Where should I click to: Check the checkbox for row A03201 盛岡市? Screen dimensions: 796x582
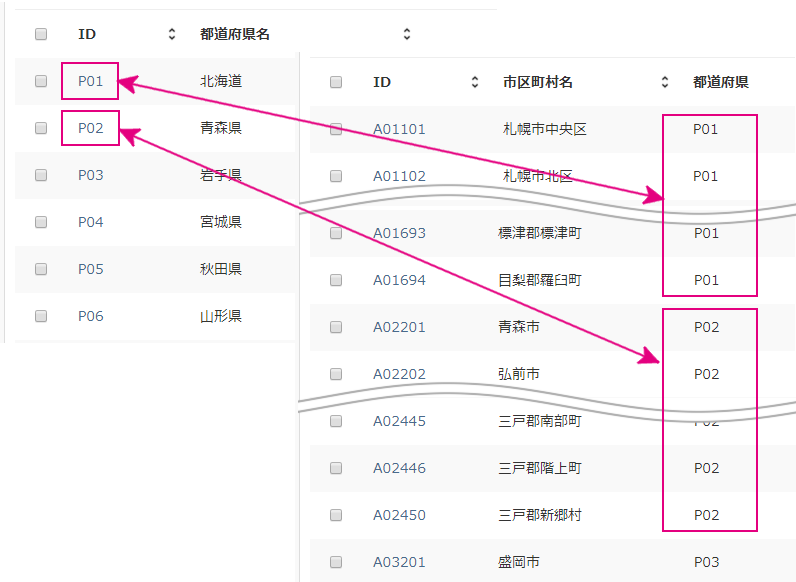pyautogui.click(x=336, y=562)
